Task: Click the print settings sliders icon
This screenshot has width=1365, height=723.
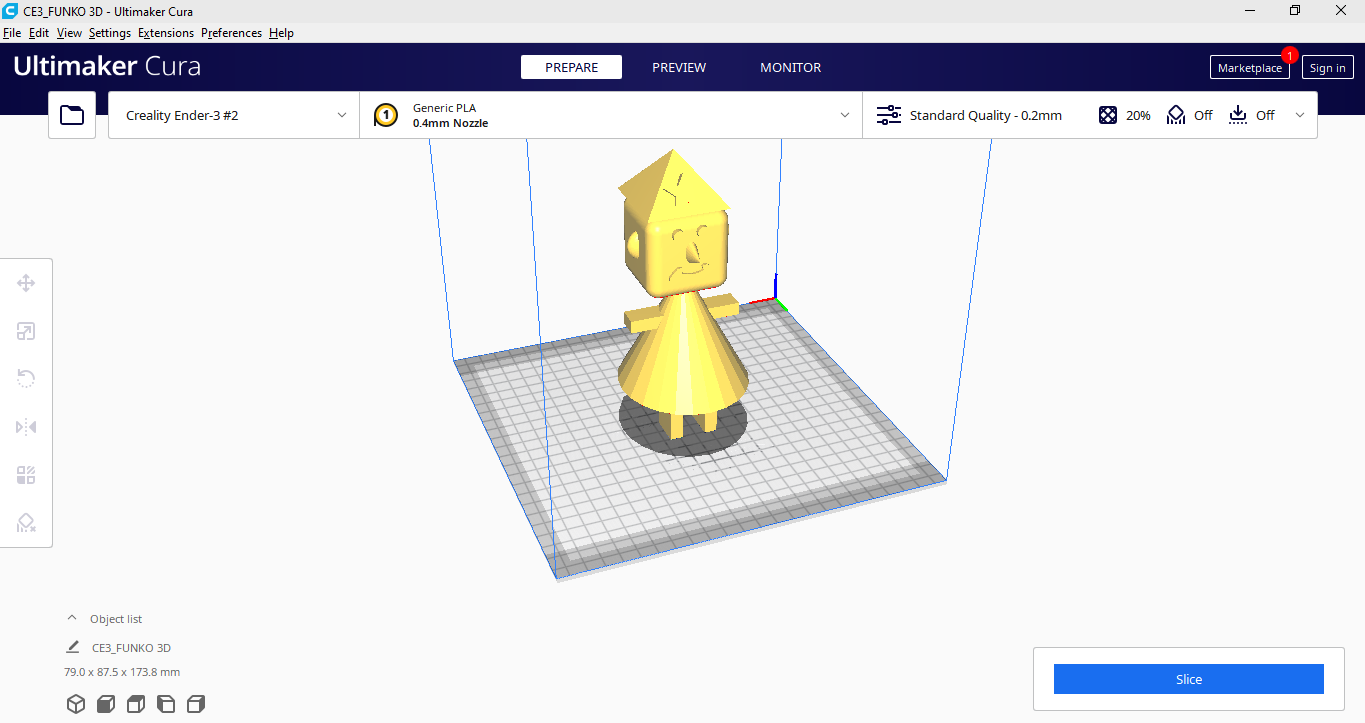Action: pos(889,115)
